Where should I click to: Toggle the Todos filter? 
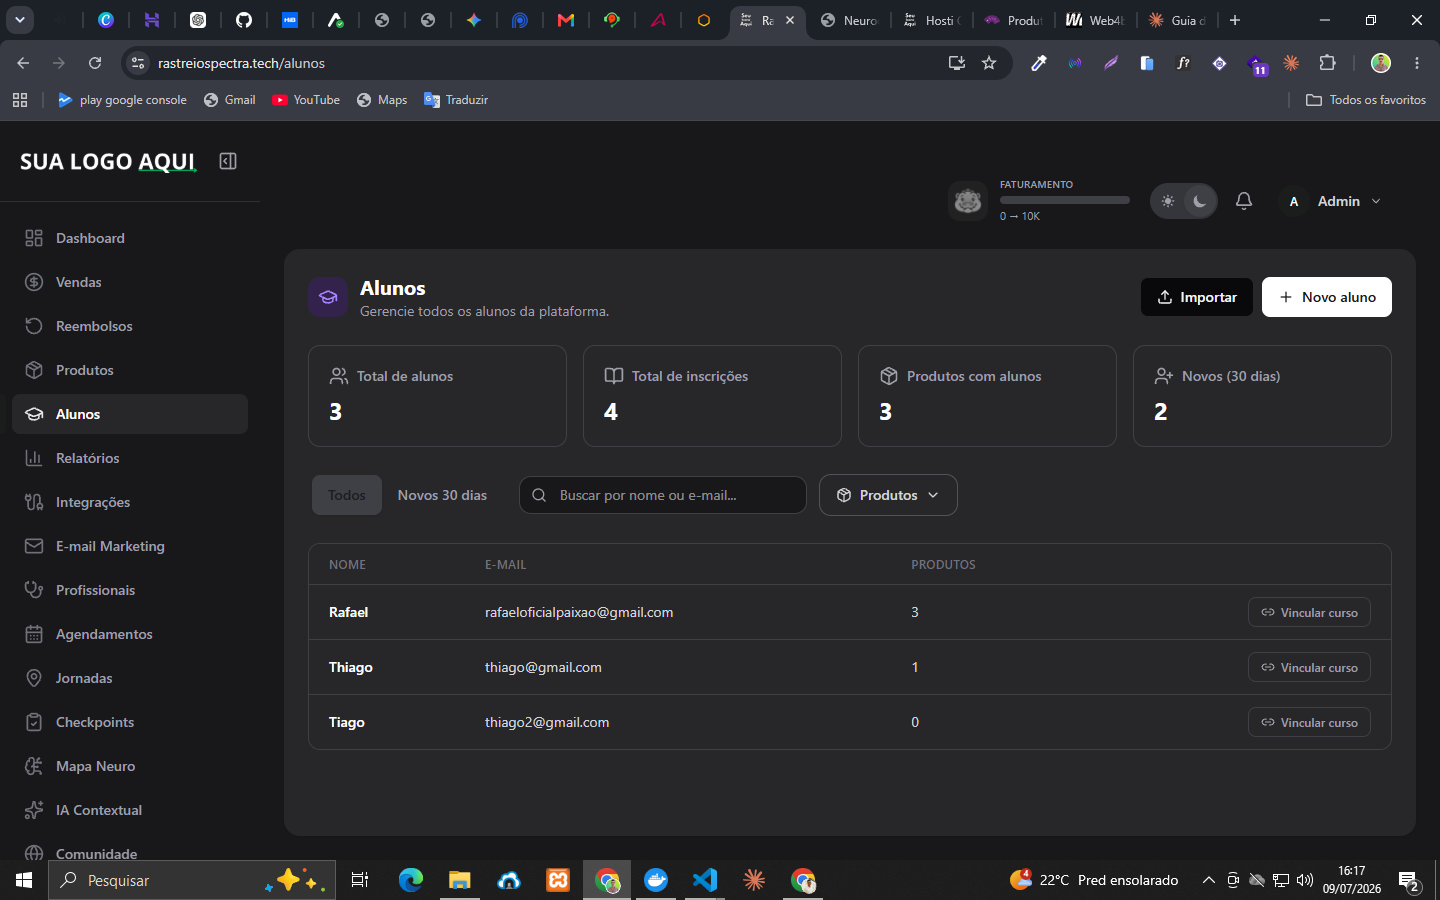[x=347, y=495]
